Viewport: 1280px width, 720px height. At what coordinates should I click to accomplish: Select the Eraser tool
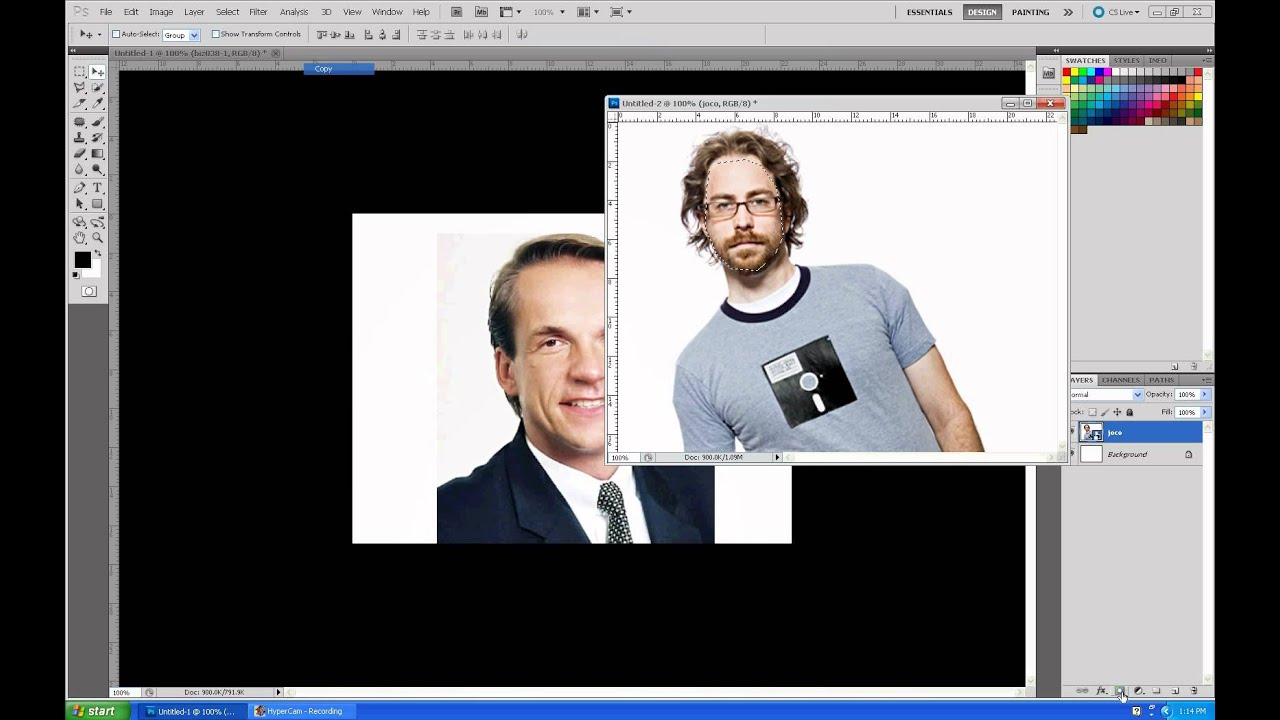(x=79, y=154)
